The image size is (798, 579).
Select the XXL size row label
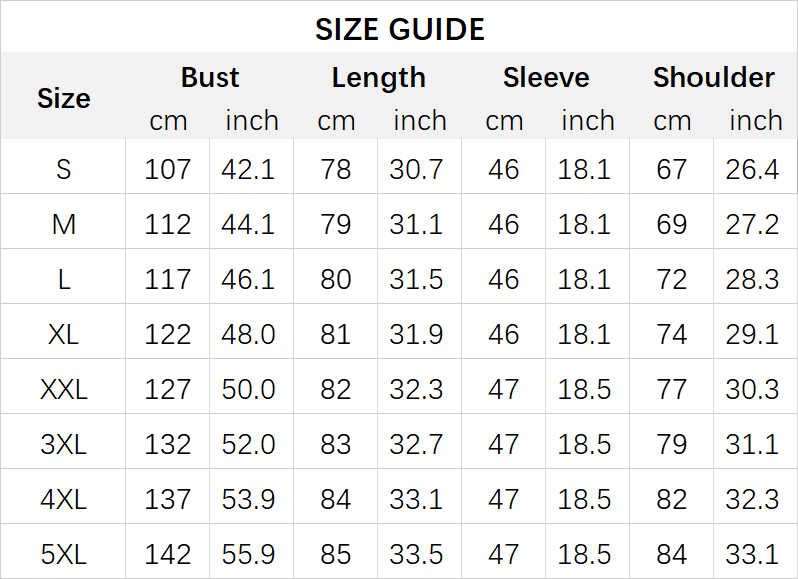coord(63,389)
